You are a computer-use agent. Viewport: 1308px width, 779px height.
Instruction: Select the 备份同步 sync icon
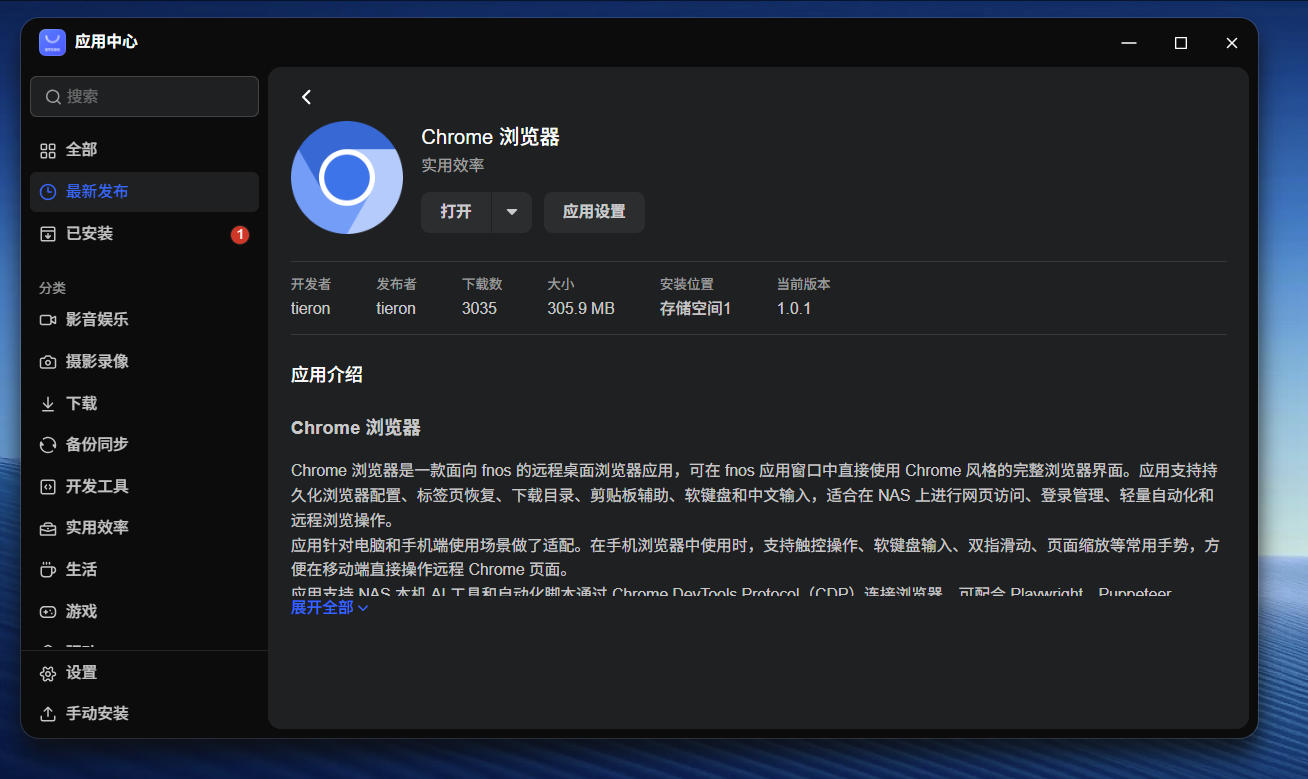(x=48, y=445)
